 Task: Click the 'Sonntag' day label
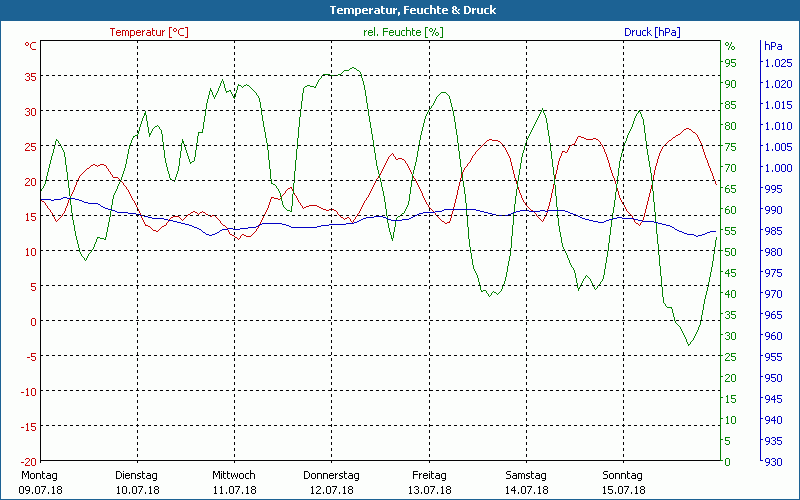click(x=622, y=475)
